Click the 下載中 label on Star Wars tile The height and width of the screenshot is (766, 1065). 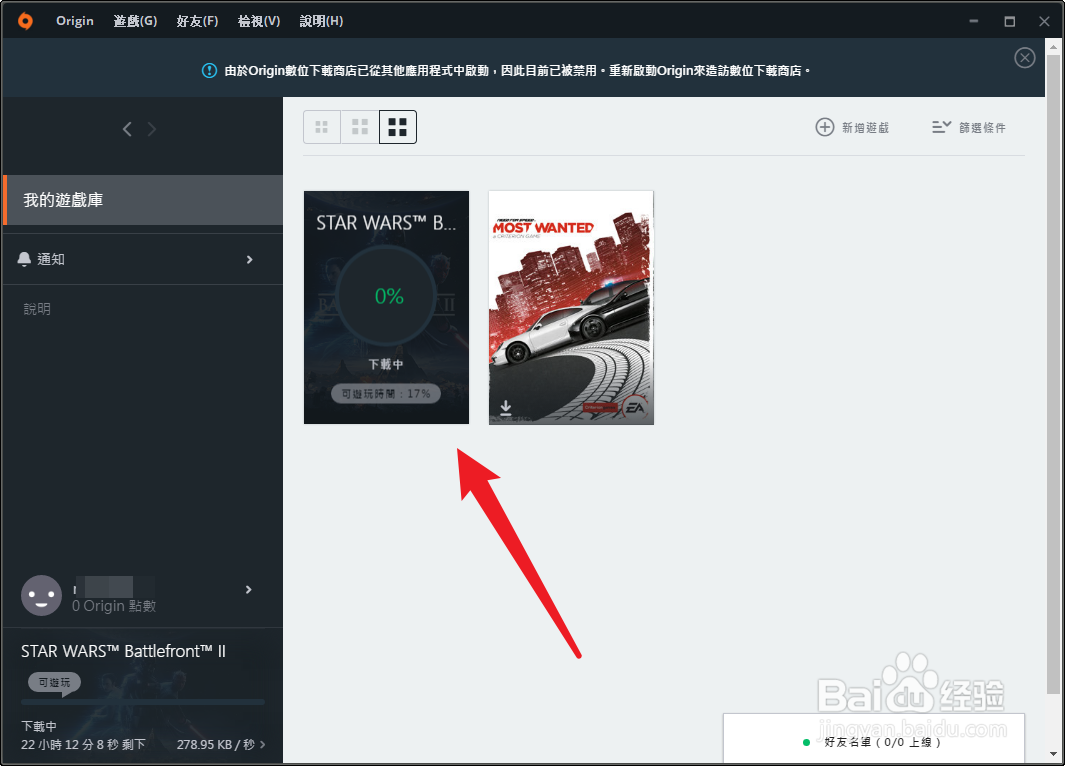(x=386, y=365)
